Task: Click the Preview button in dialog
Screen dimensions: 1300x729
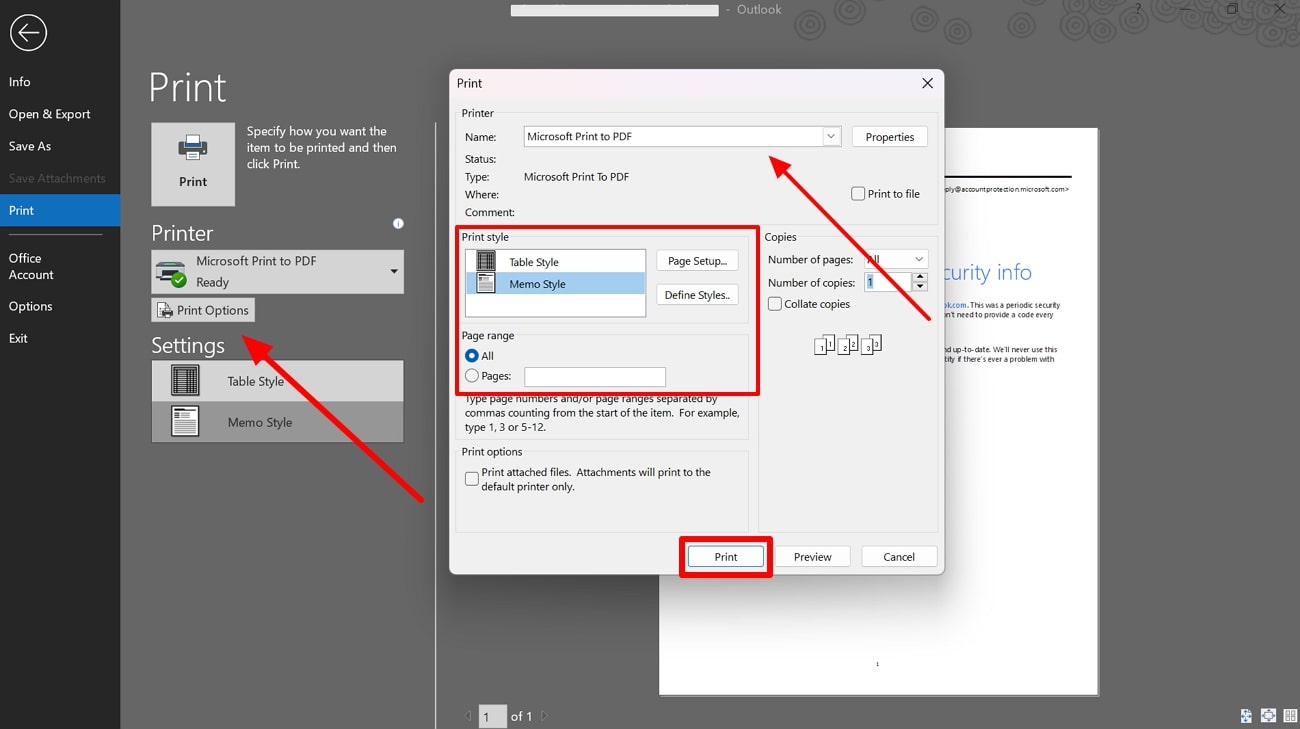Action: click(812, 557)
